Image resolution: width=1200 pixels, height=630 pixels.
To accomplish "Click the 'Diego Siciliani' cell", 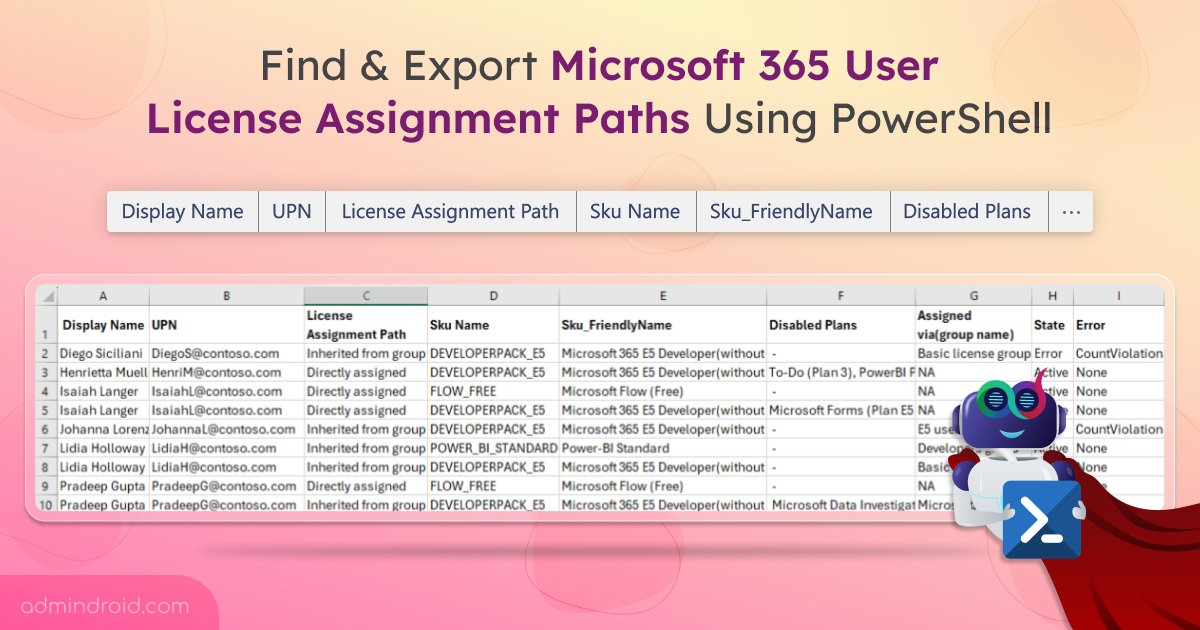I will tap(104, 353).
